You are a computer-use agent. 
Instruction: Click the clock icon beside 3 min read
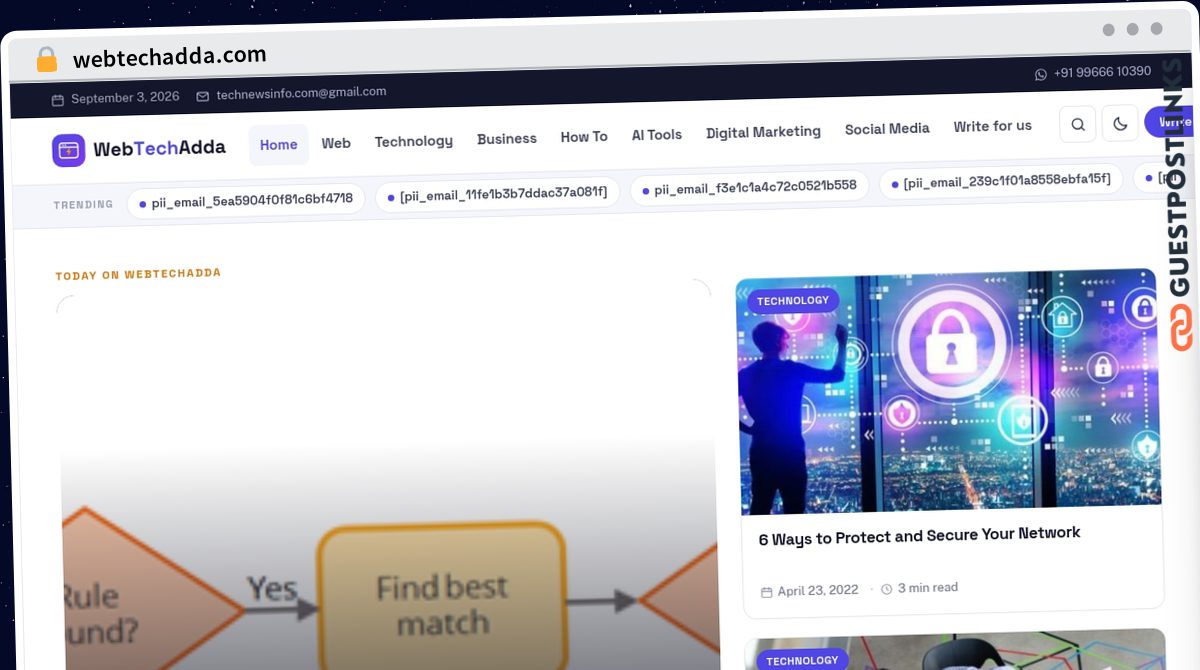[x=887, y=589]
